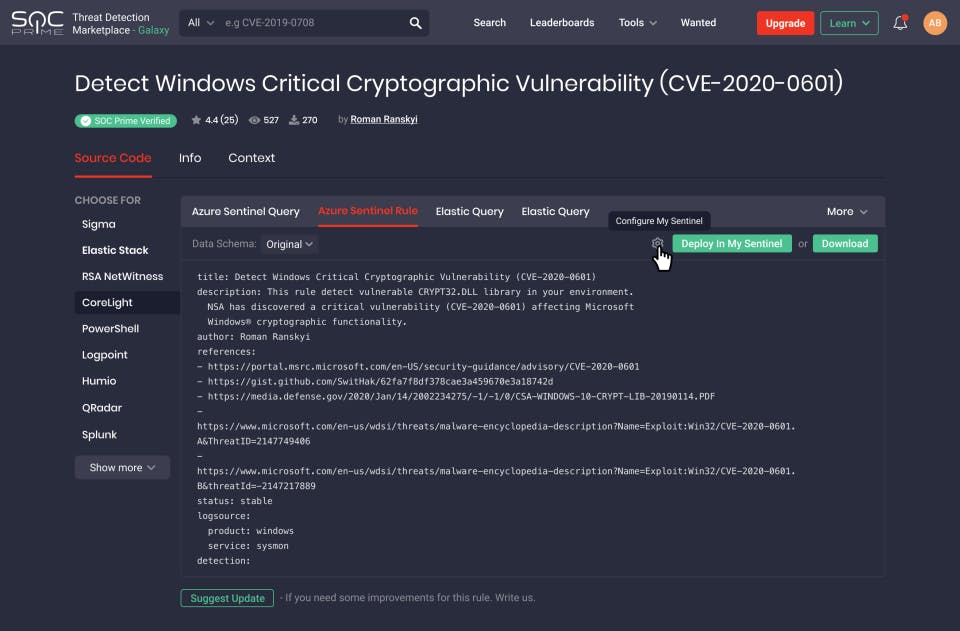Viewport: 960px width, 631px height.
Task: Click the SOC Prime Verified badge
Action: pos(126,121)
